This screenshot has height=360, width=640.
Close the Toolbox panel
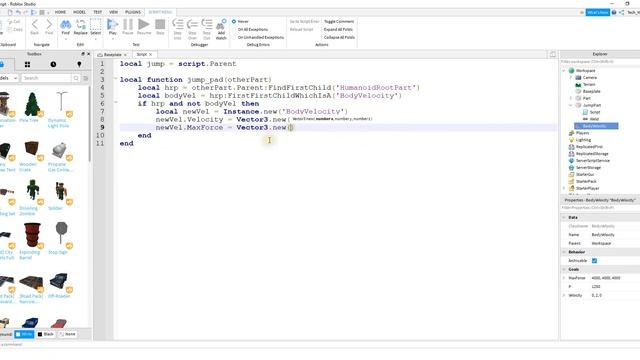pos(89,54)
